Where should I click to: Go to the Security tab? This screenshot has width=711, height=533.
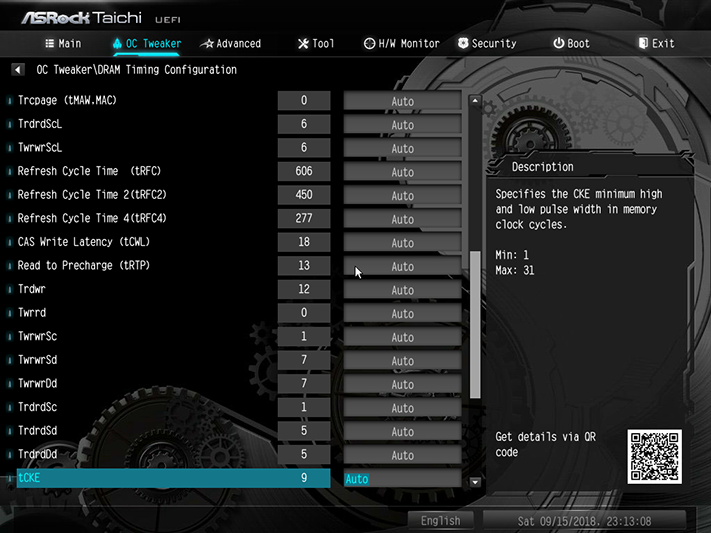click(487, 44)
